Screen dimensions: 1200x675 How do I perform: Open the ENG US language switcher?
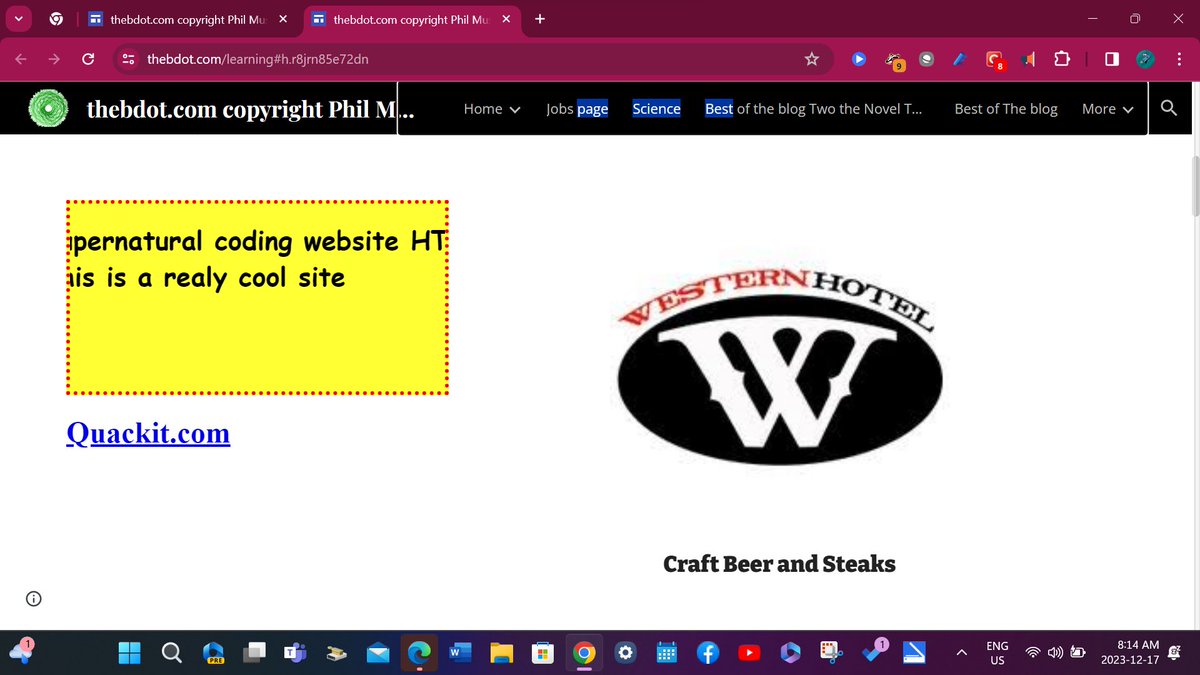(x=997, y=653)
